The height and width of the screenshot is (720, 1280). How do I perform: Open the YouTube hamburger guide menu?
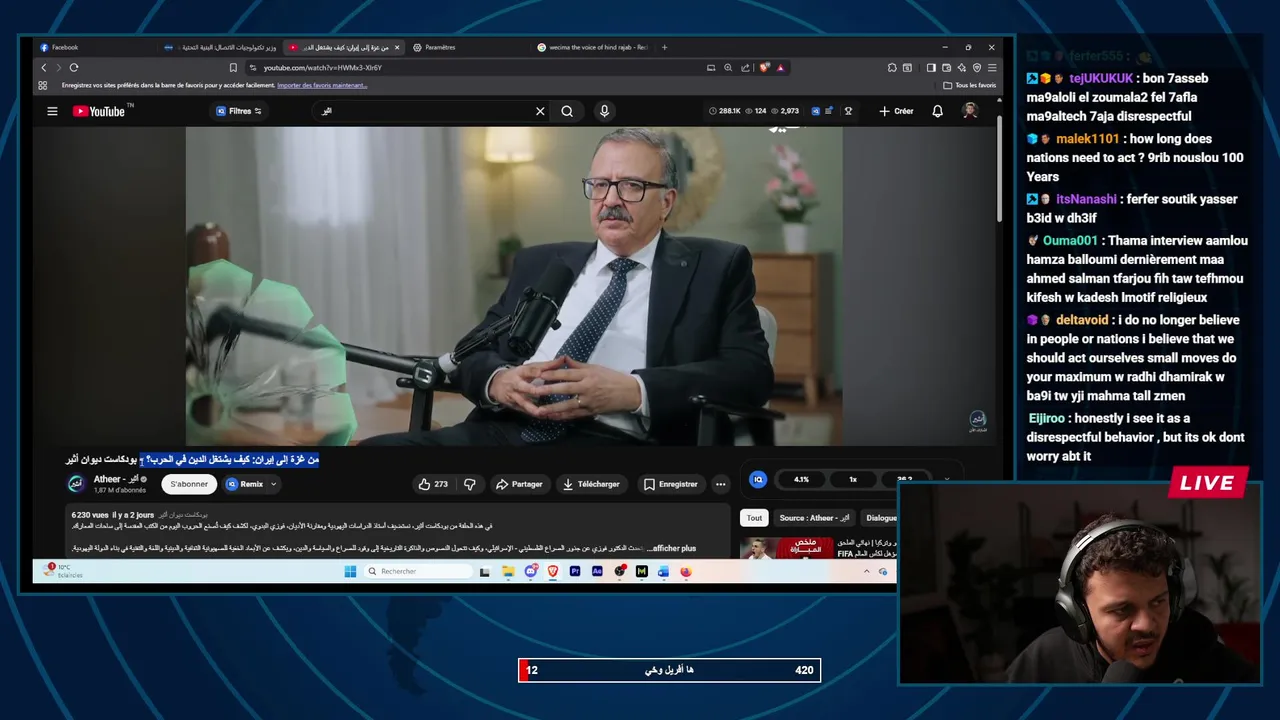click(x=52, y=111)
